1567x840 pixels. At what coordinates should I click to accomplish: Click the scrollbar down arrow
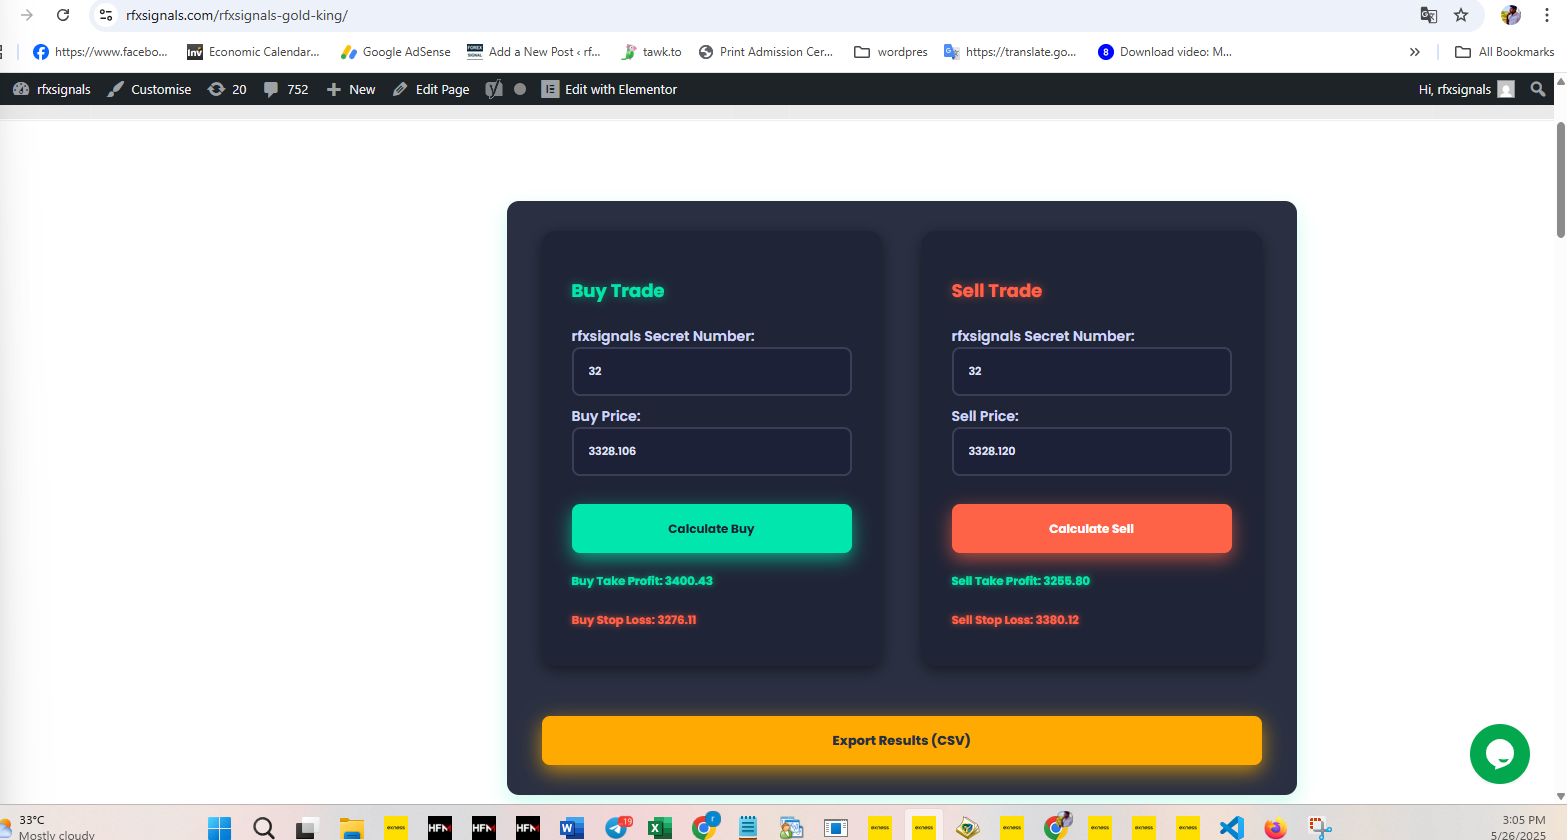click(1560, 797)
